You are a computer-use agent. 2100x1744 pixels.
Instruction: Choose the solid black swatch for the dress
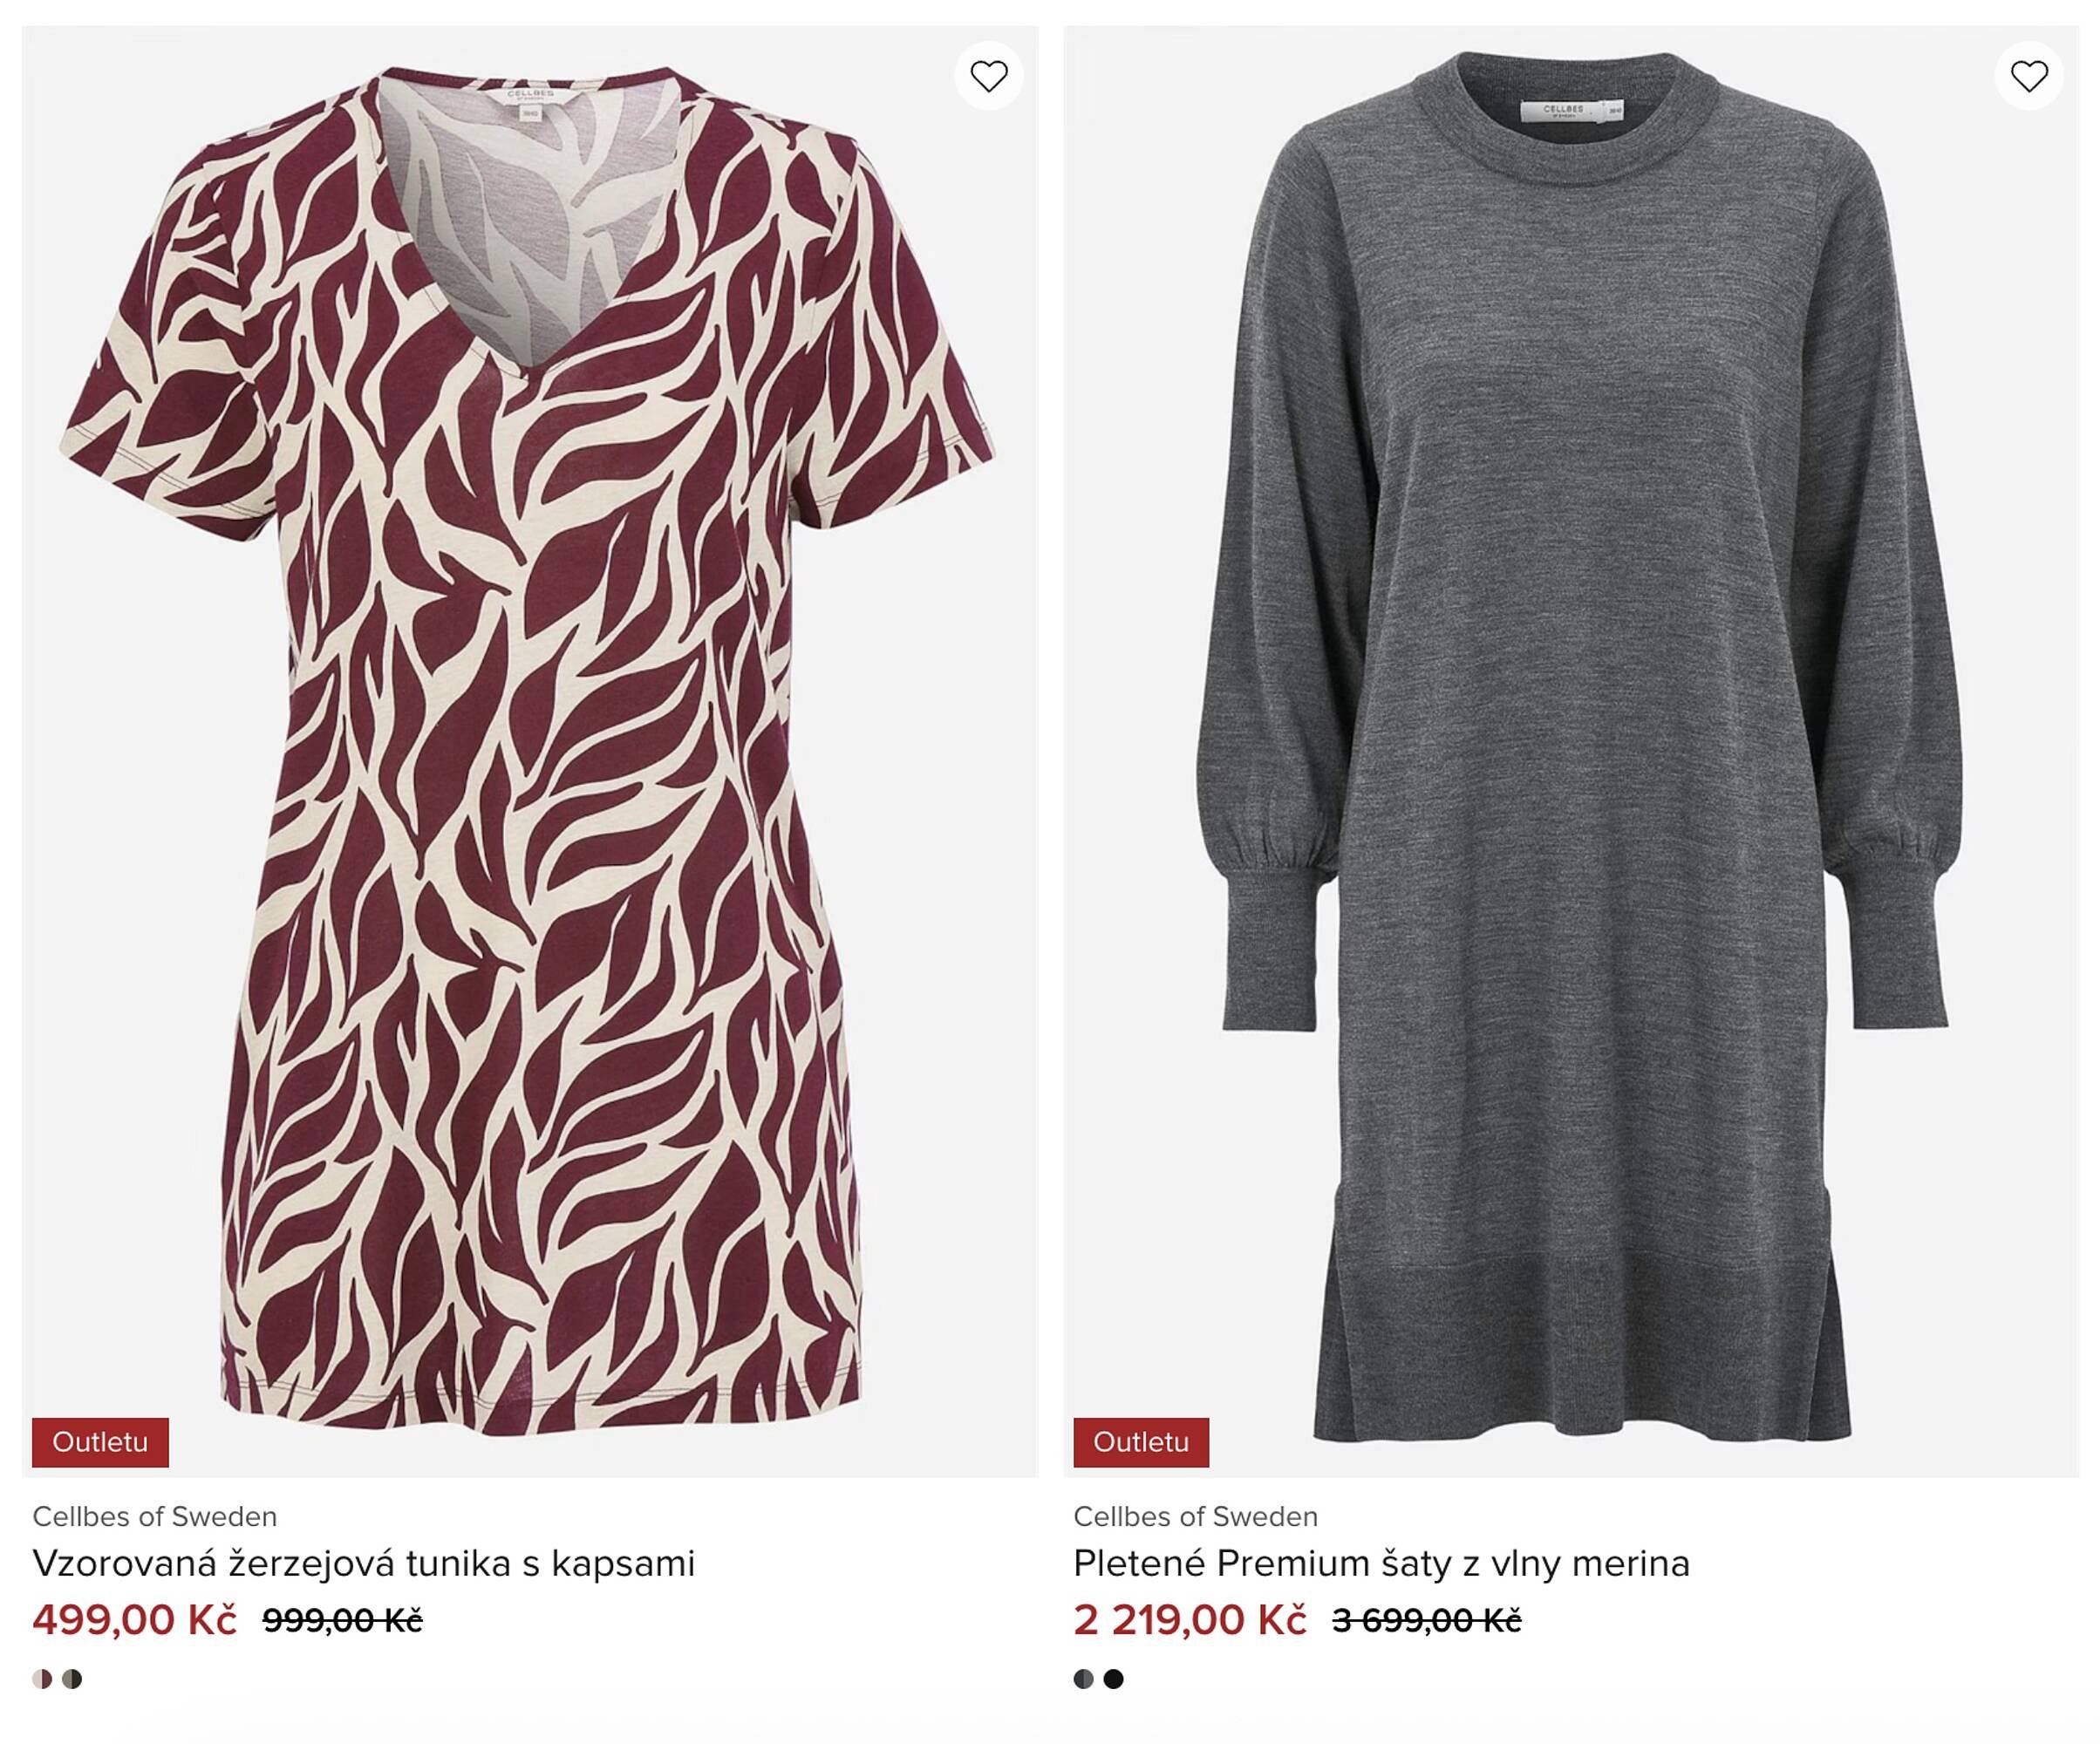coord(1113,1679)
